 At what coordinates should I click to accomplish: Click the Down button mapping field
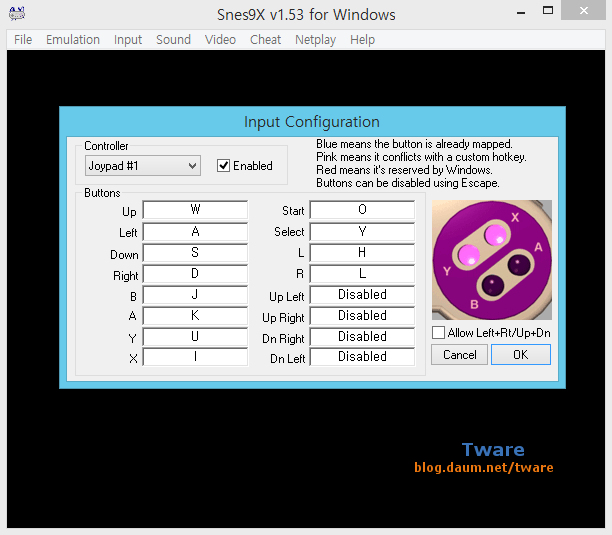[195, 253]
